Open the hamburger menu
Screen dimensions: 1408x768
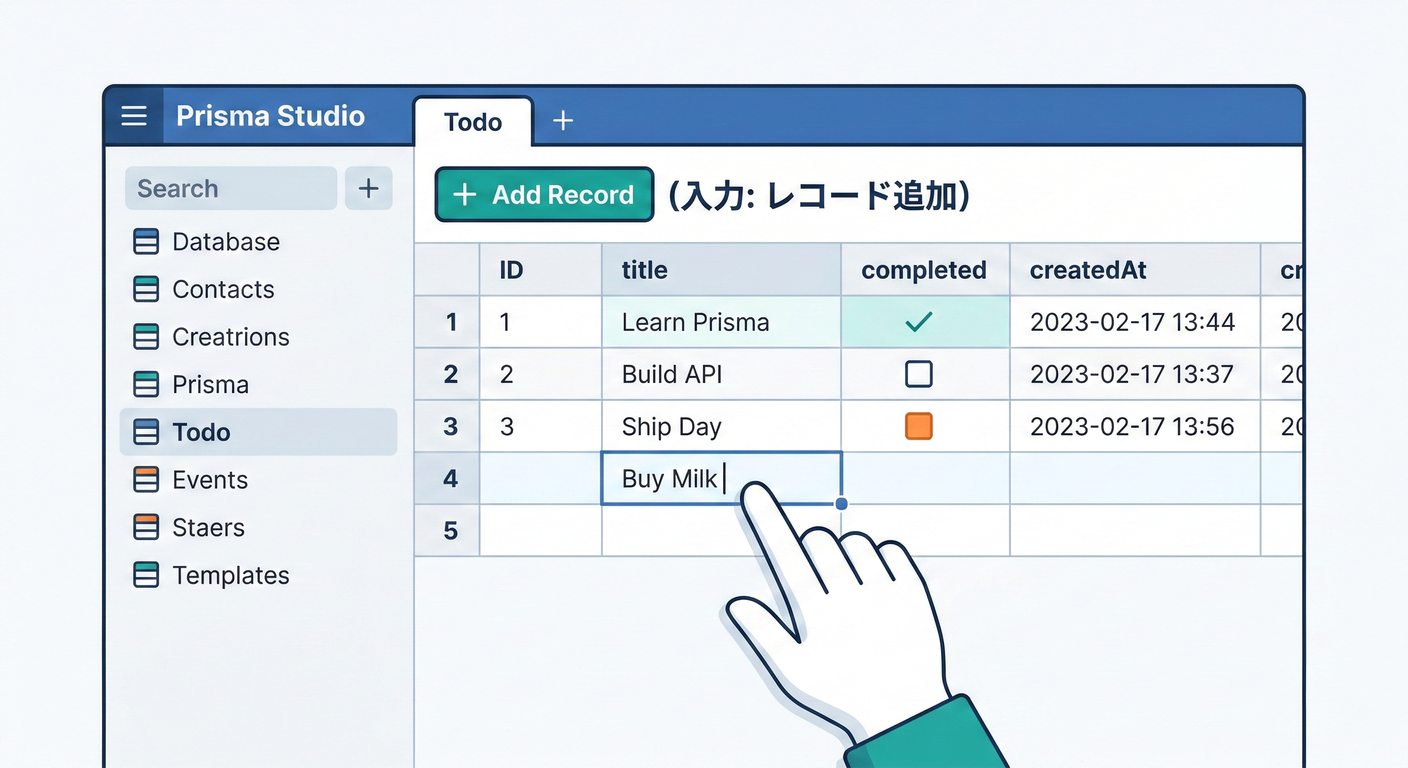click(133, 116)
